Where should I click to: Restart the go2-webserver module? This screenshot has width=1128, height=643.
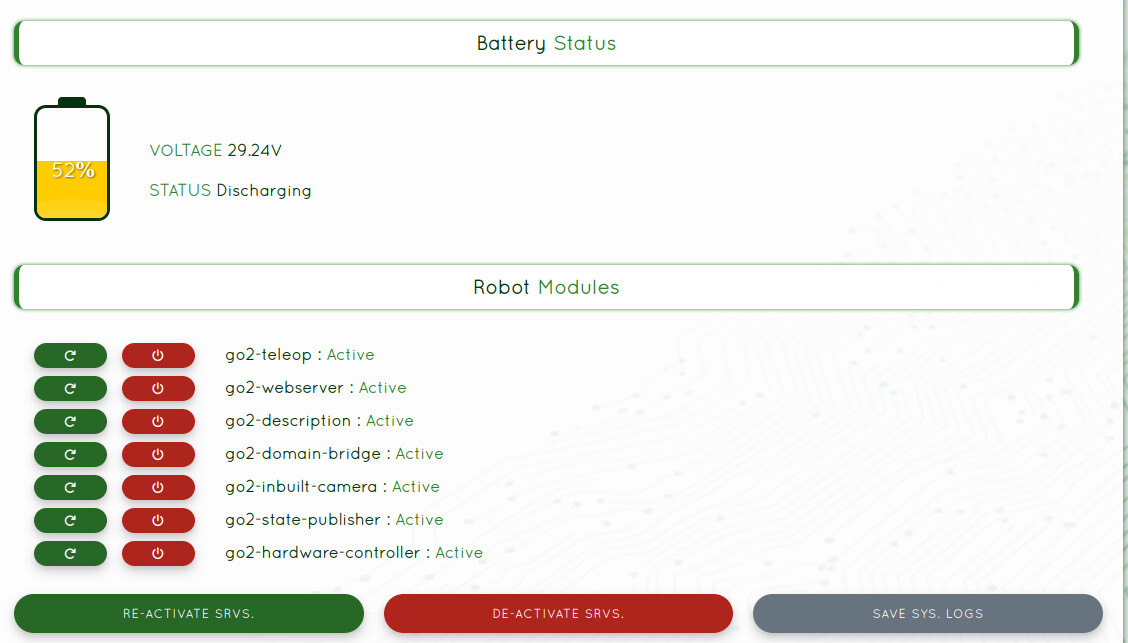click(x=70, y=388)
